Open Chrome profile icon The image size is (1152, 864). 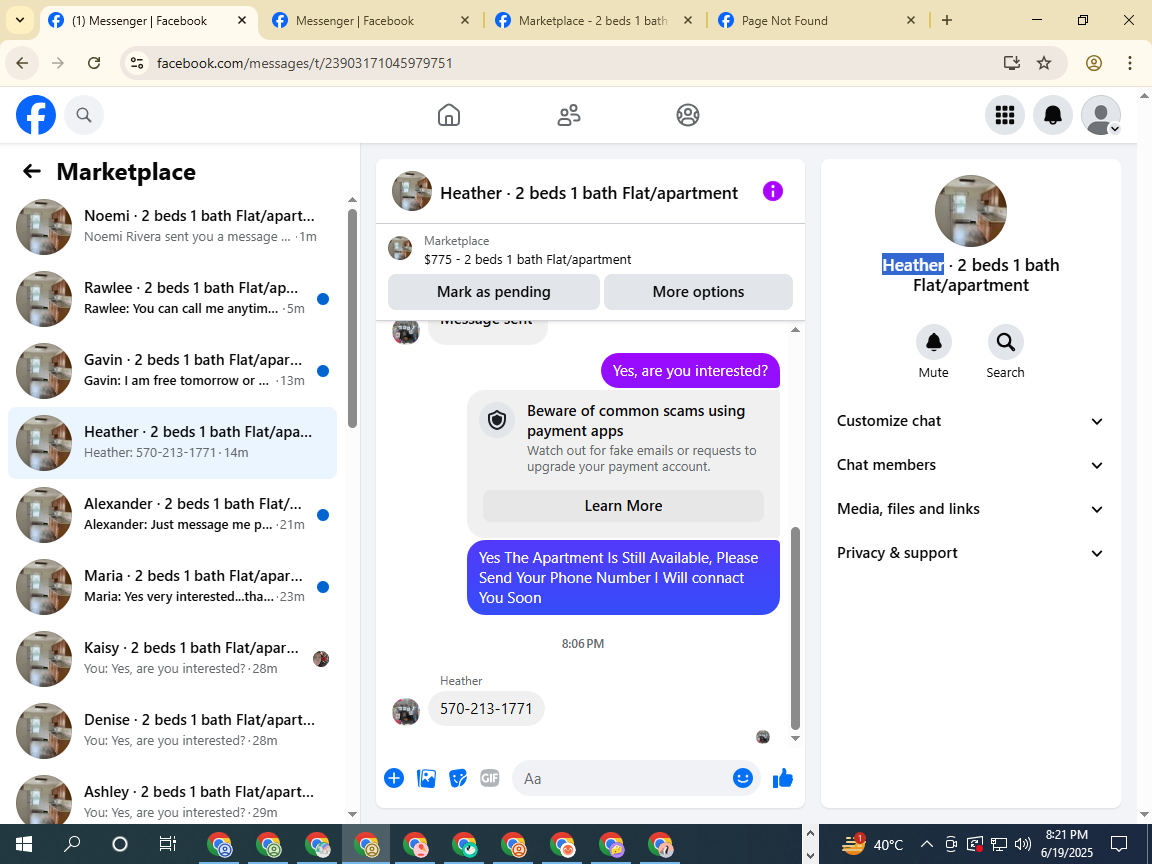[1094, 63]
